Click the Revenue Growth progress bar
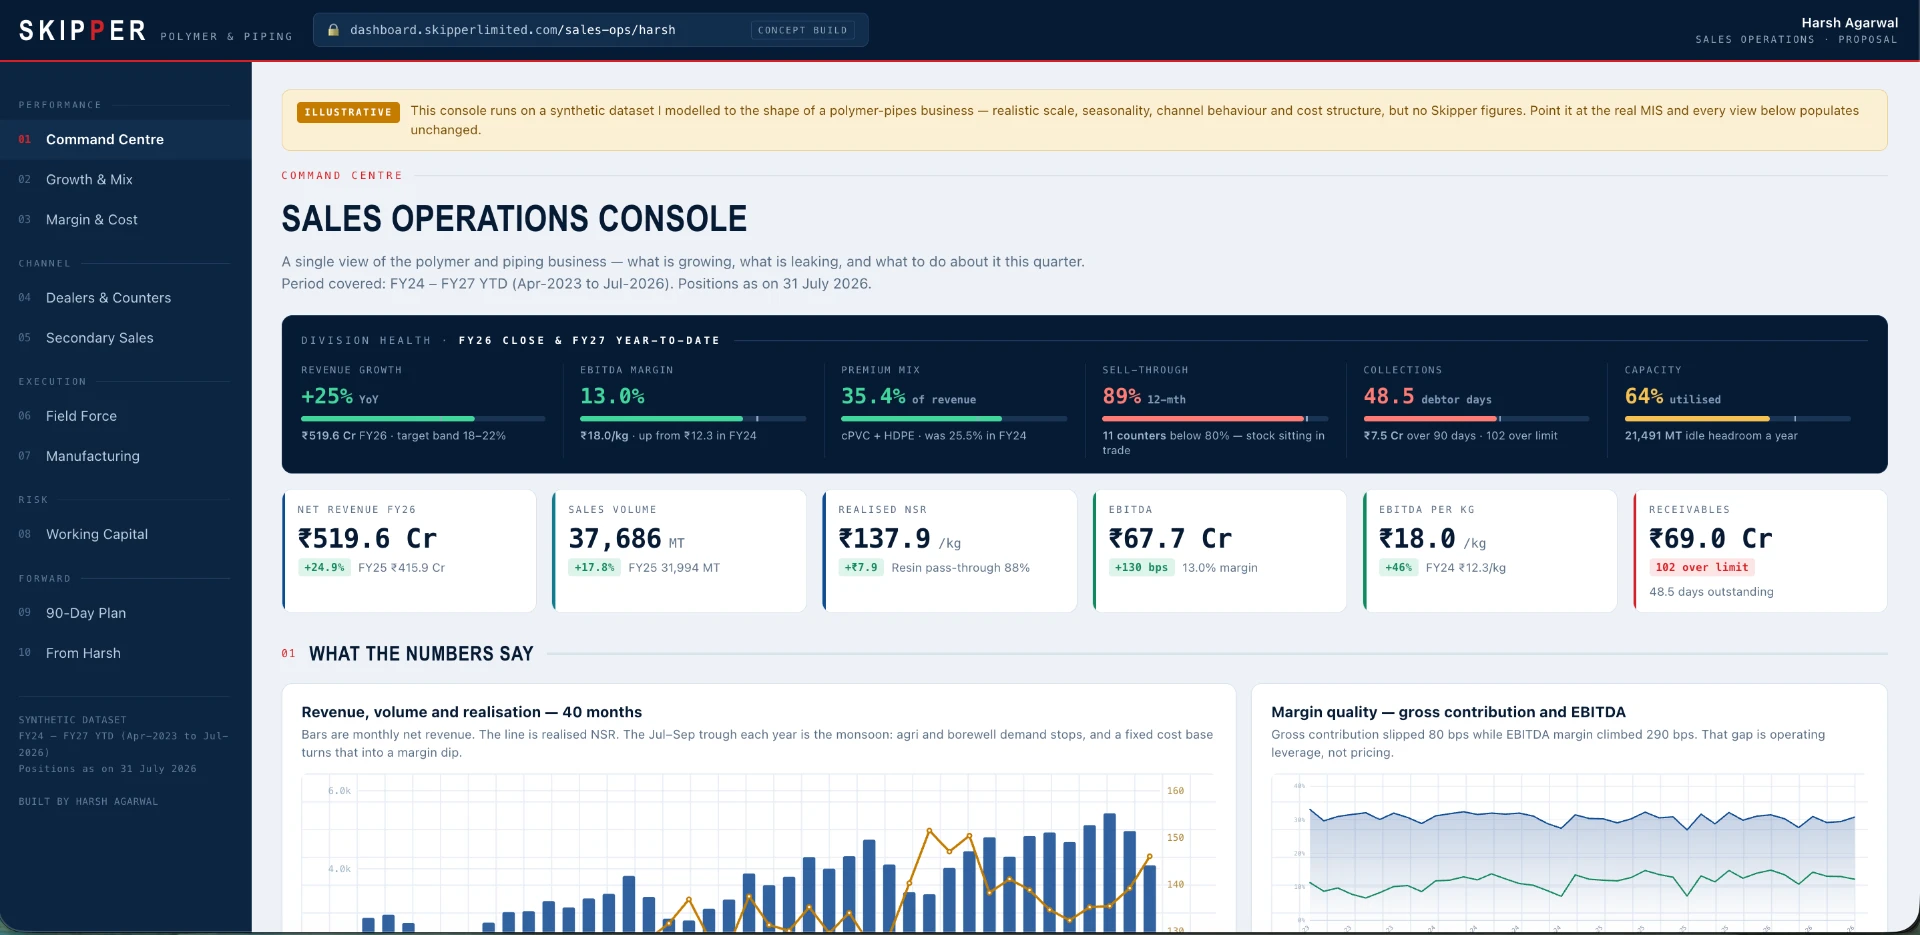Viewport: 1920px width, 935px height. [x=423, y=418]
